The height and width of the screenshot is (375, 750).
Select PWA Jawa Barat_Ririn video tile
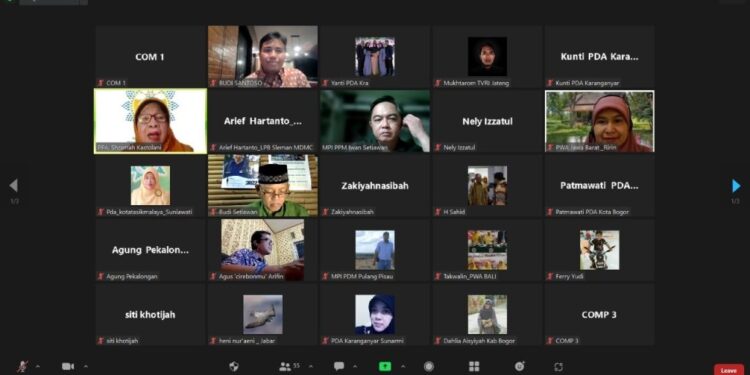tap(600, 121)
